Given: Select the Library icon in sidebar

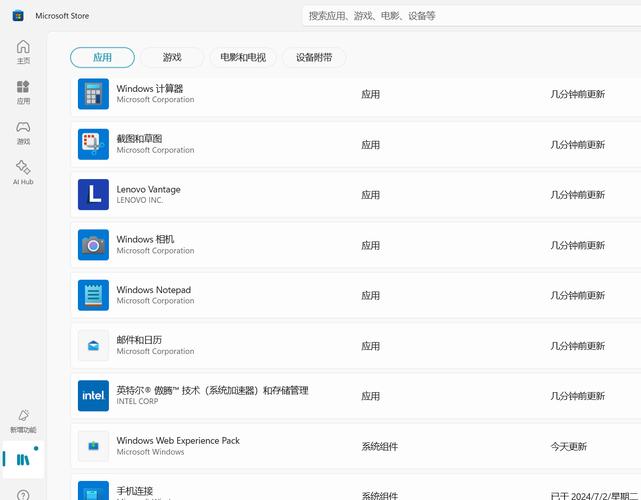Looking at the screenshot, I should pos(23,460).
